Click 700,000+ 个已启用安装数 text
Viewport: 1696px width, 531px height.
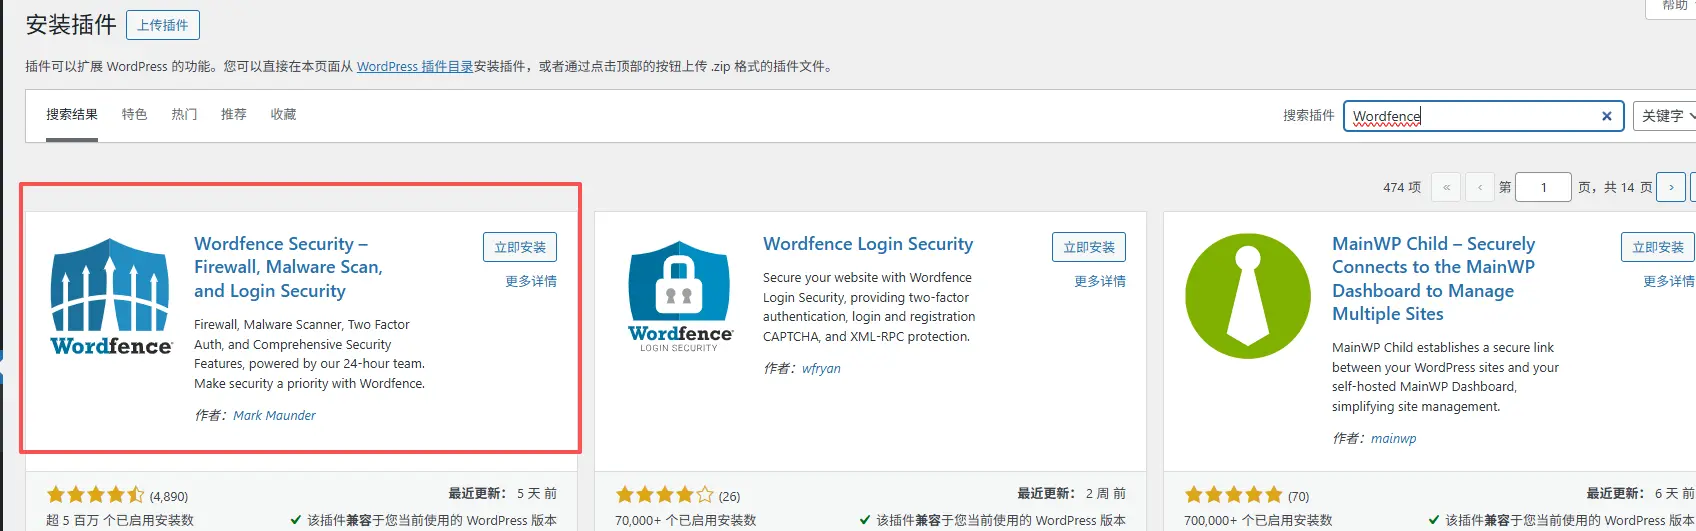point(1258,521)
